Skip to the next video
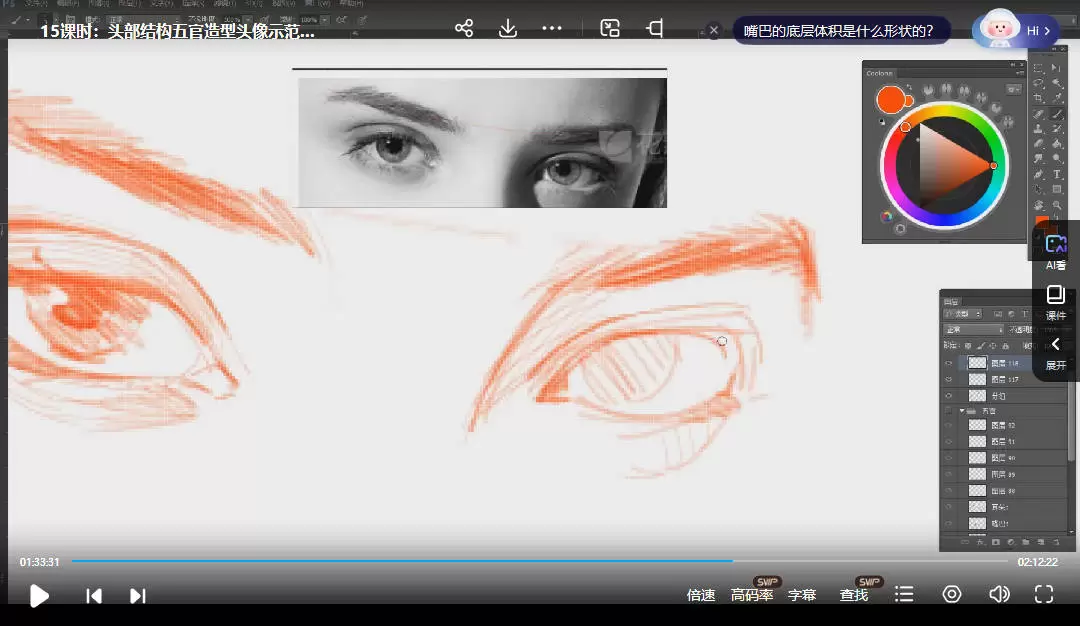The image size is (1080, 626). tap(138, 596)
